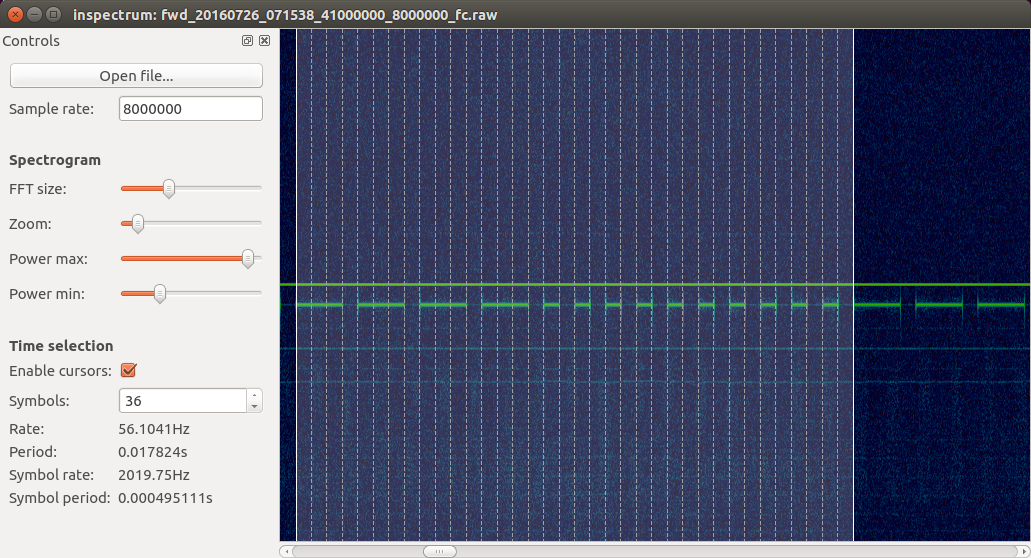Close the inspectrum window

click(15, 14)
